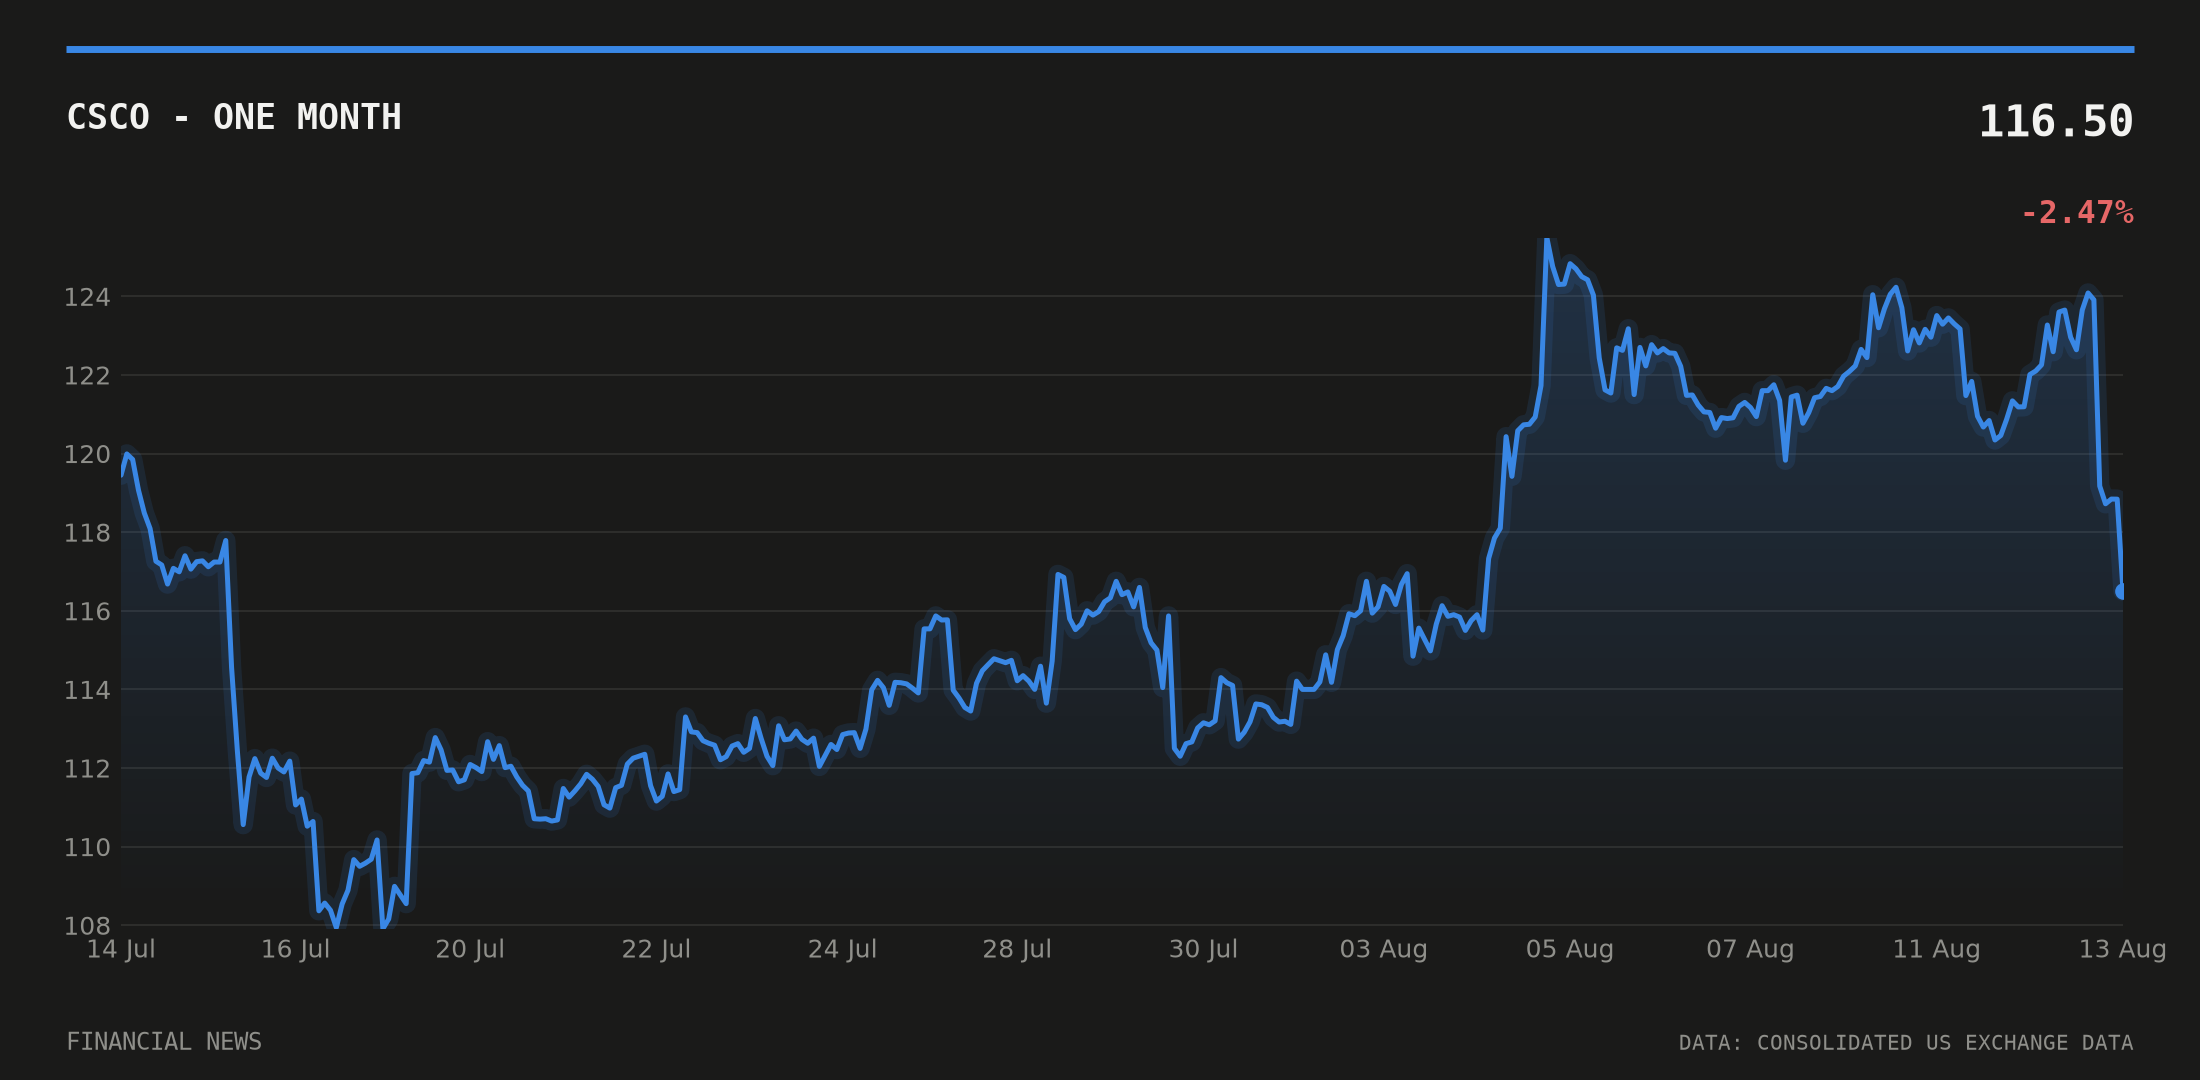2200x1080 pixels.
Task: Select the current price 116.50
Action: pyautogui.click(x=2056, y=122)
